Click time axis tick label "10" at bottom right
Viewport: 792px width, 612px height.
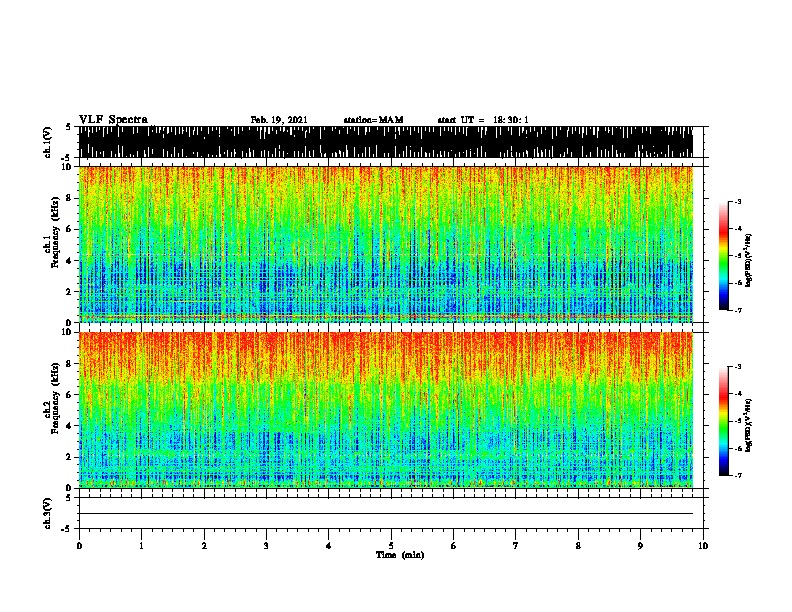coord(703,546)
